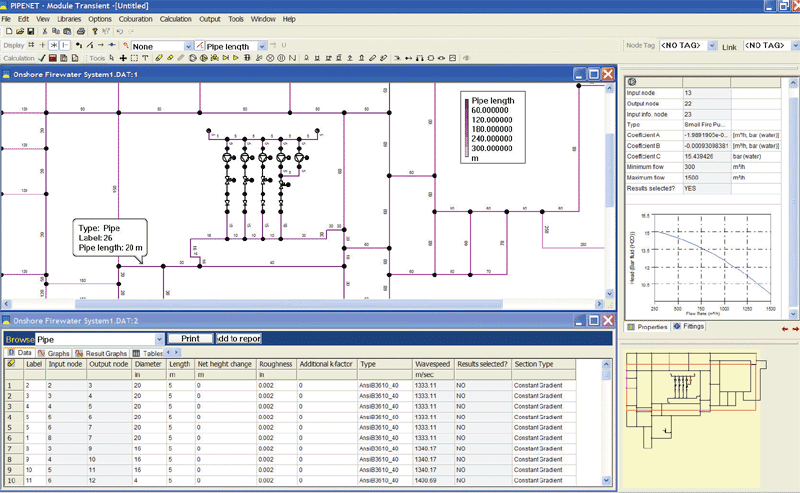
Task: Select the yellow triangle check valve tool
Action: [236, 58]
